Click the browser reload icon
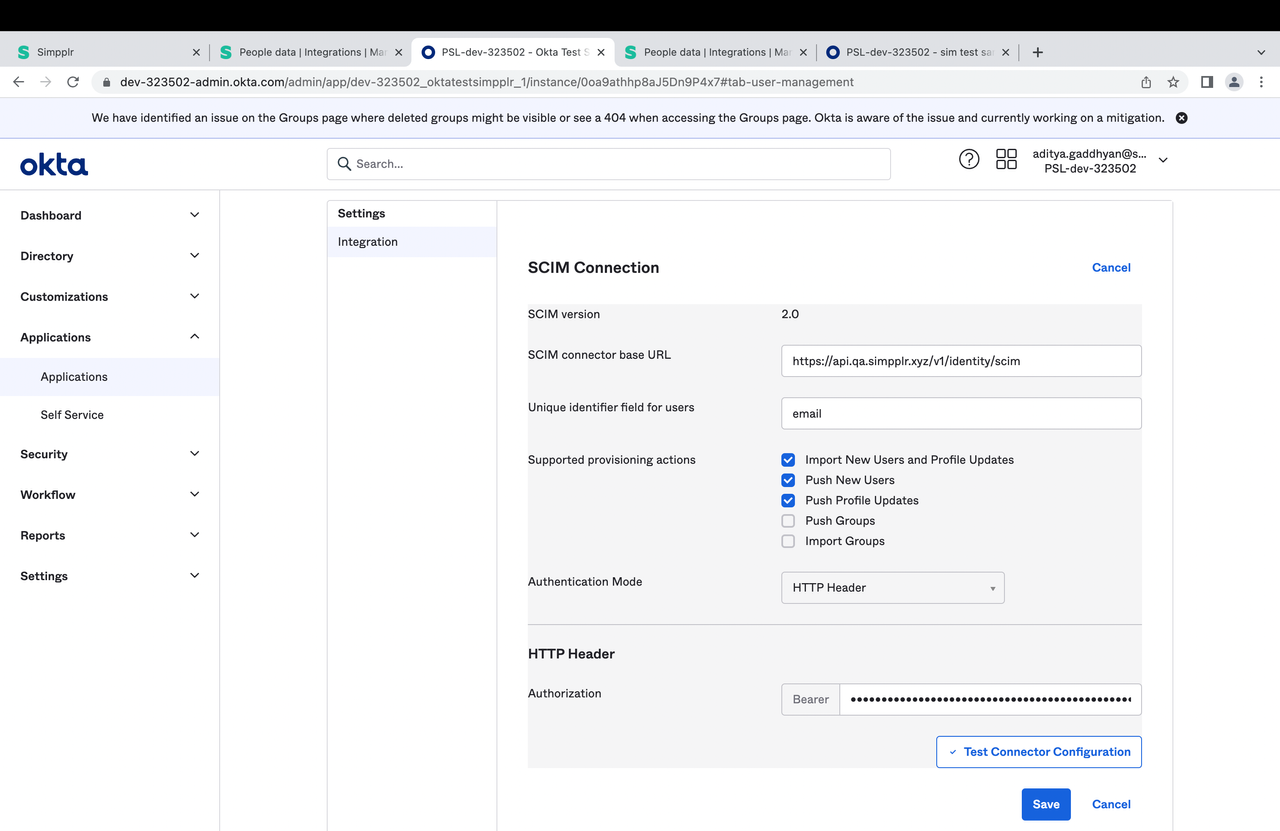Viewport: 1280px width, 831px height. pos(72,82)
